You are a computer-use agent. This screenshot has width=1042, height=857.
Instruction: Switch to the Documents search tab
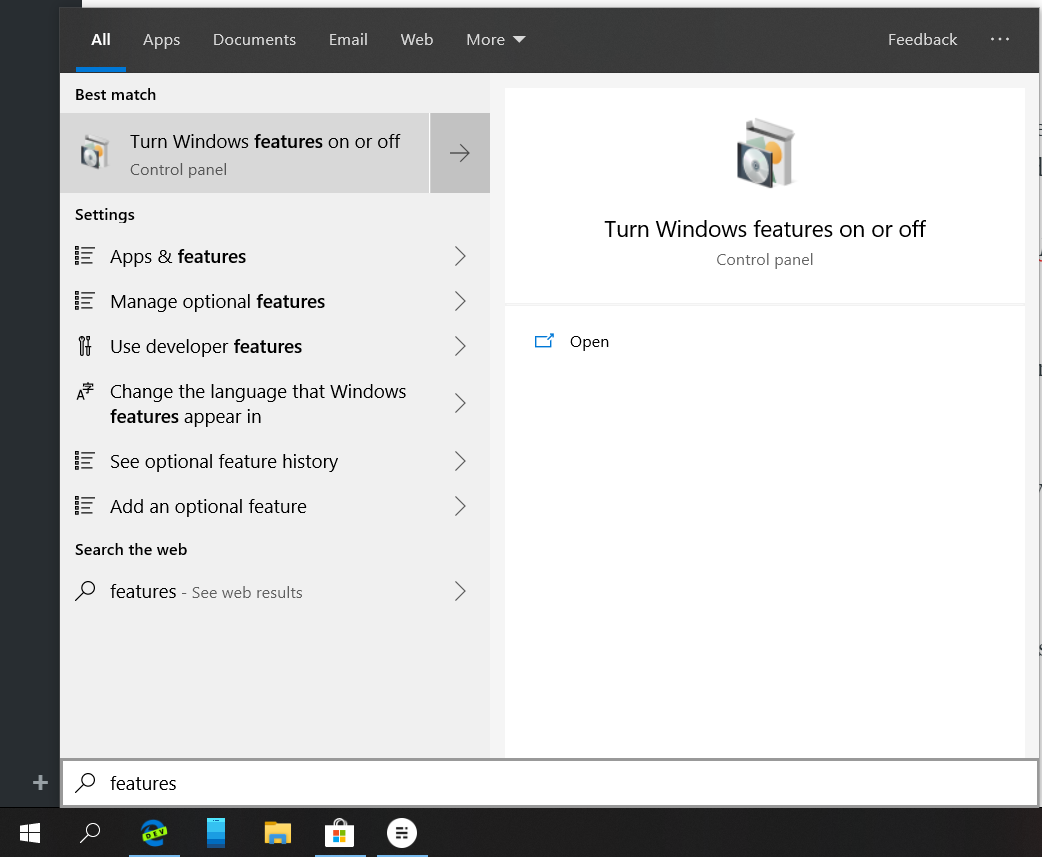click(254, 39)
